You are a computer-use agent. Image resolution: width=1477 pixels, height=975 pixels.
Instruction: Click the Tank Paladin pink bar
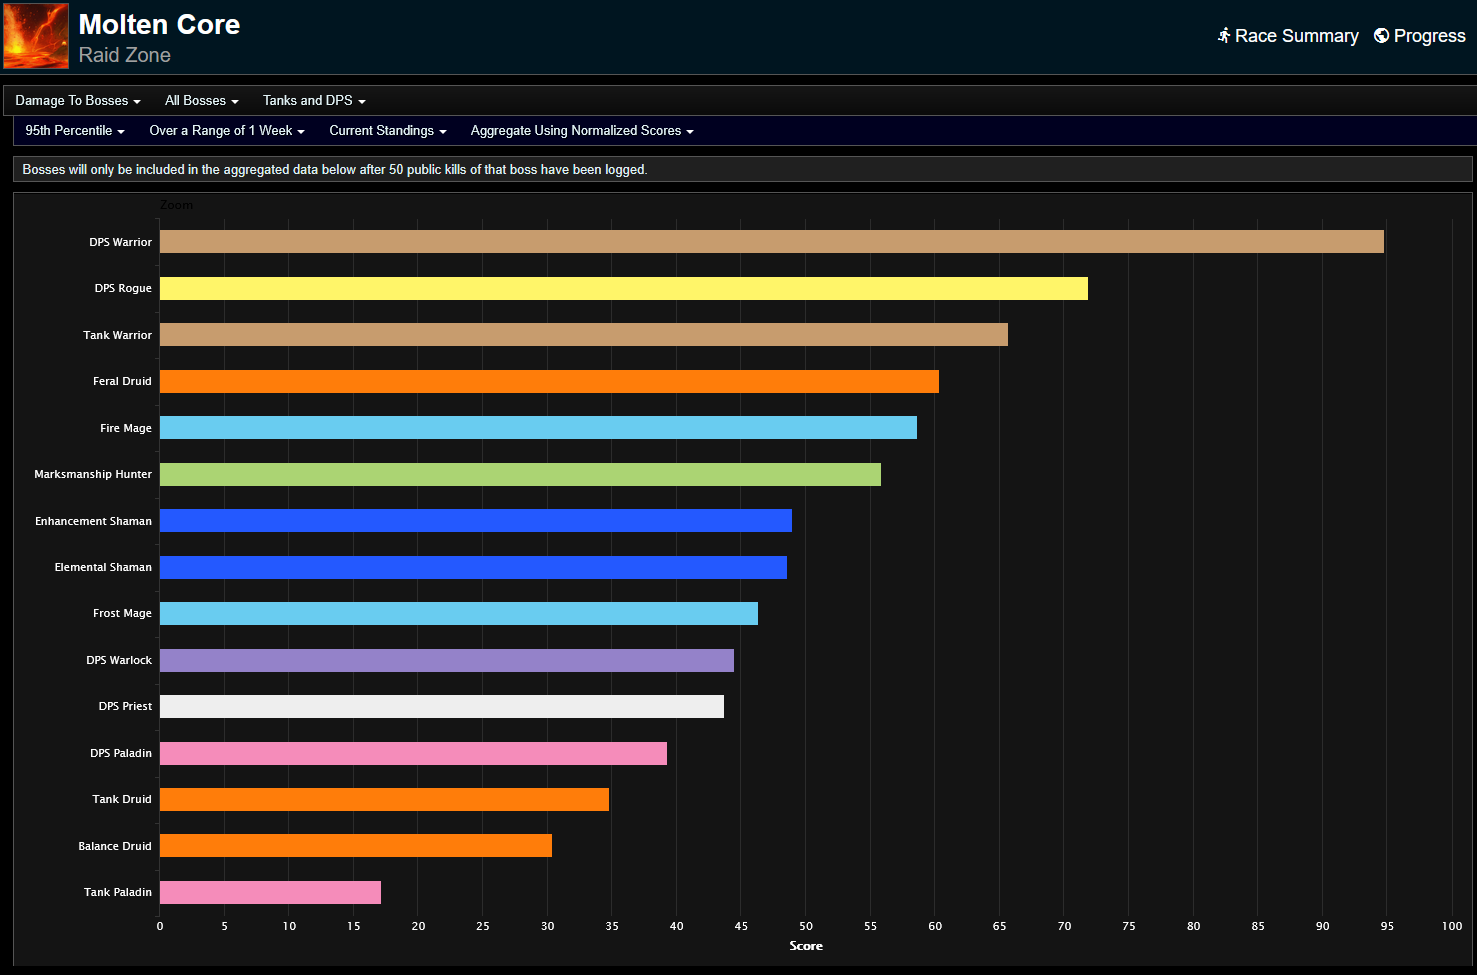(x=270, y=891)
